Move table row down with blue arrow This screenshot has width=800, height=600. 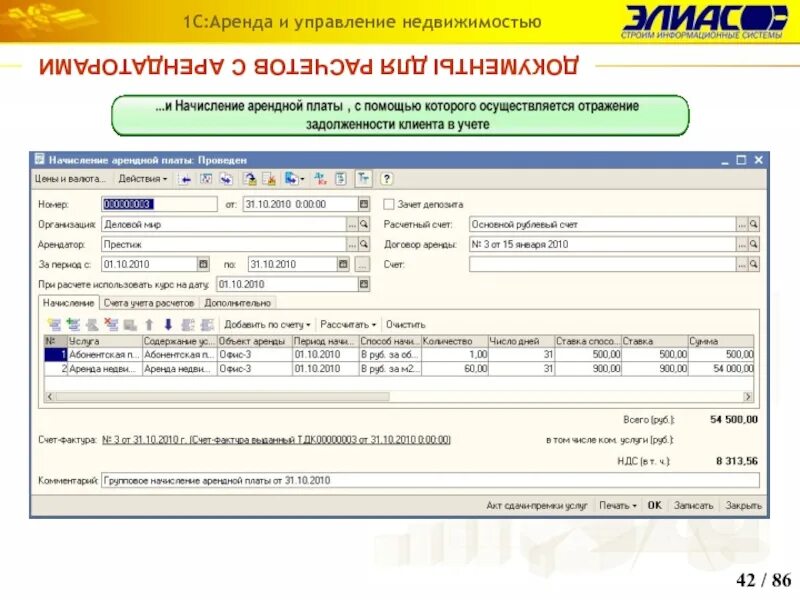[168, 324]
